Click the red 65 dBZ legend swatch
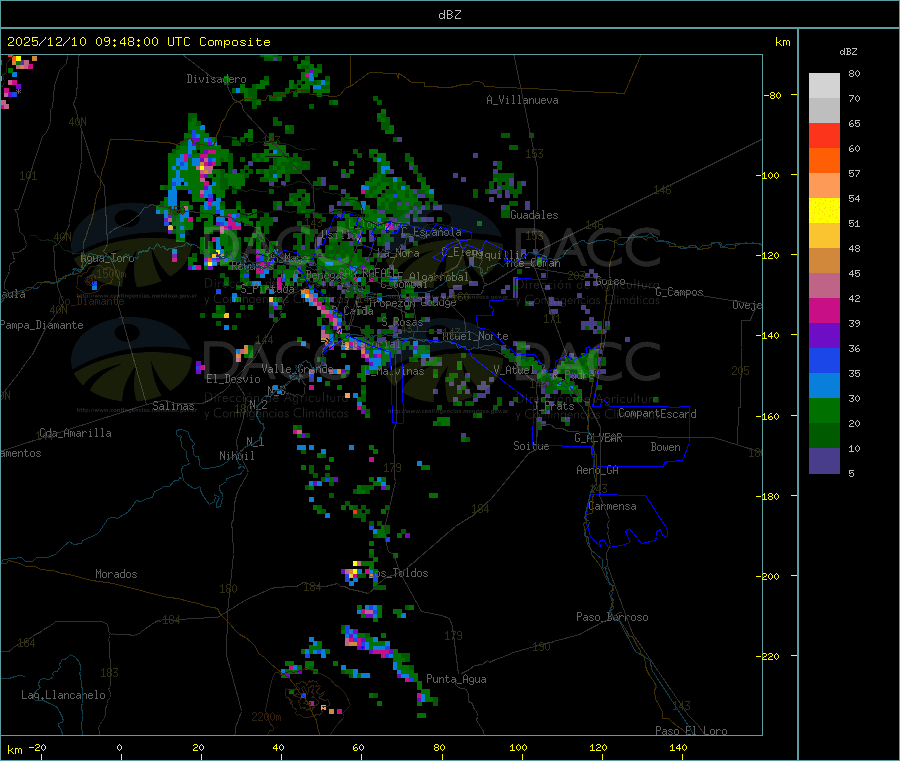 (x=824, y=135)
